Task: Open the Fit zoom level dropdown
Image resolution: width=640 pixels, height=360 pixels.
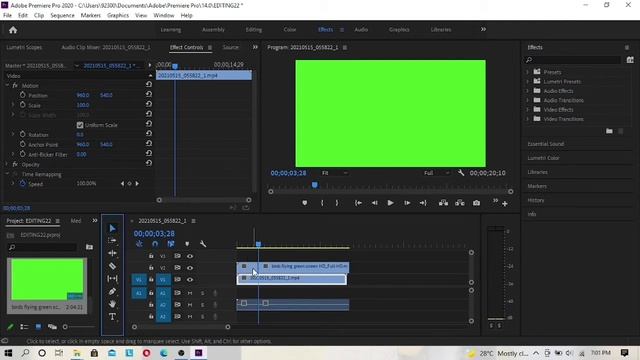Action: pyautogui.click(x=335, y=173)
